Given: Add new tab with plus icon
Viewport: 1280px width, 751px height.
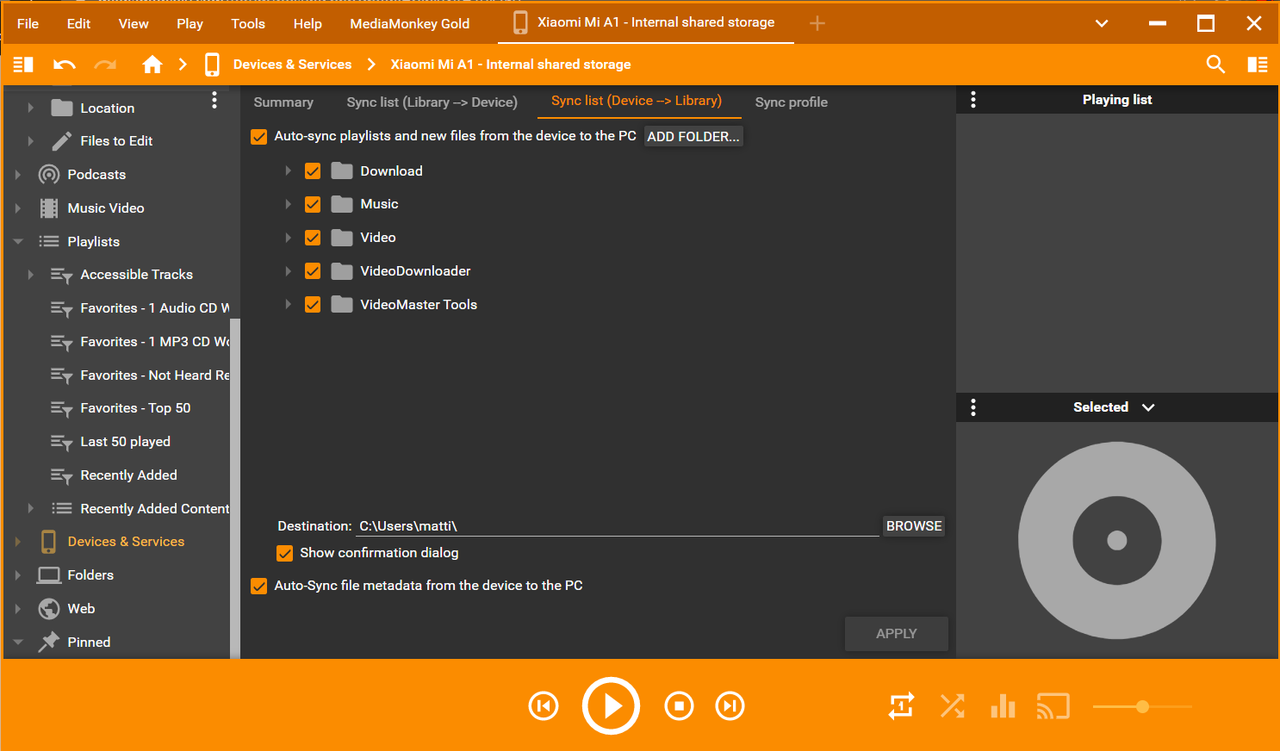Looking at the screenshot, I should [817, 23].
